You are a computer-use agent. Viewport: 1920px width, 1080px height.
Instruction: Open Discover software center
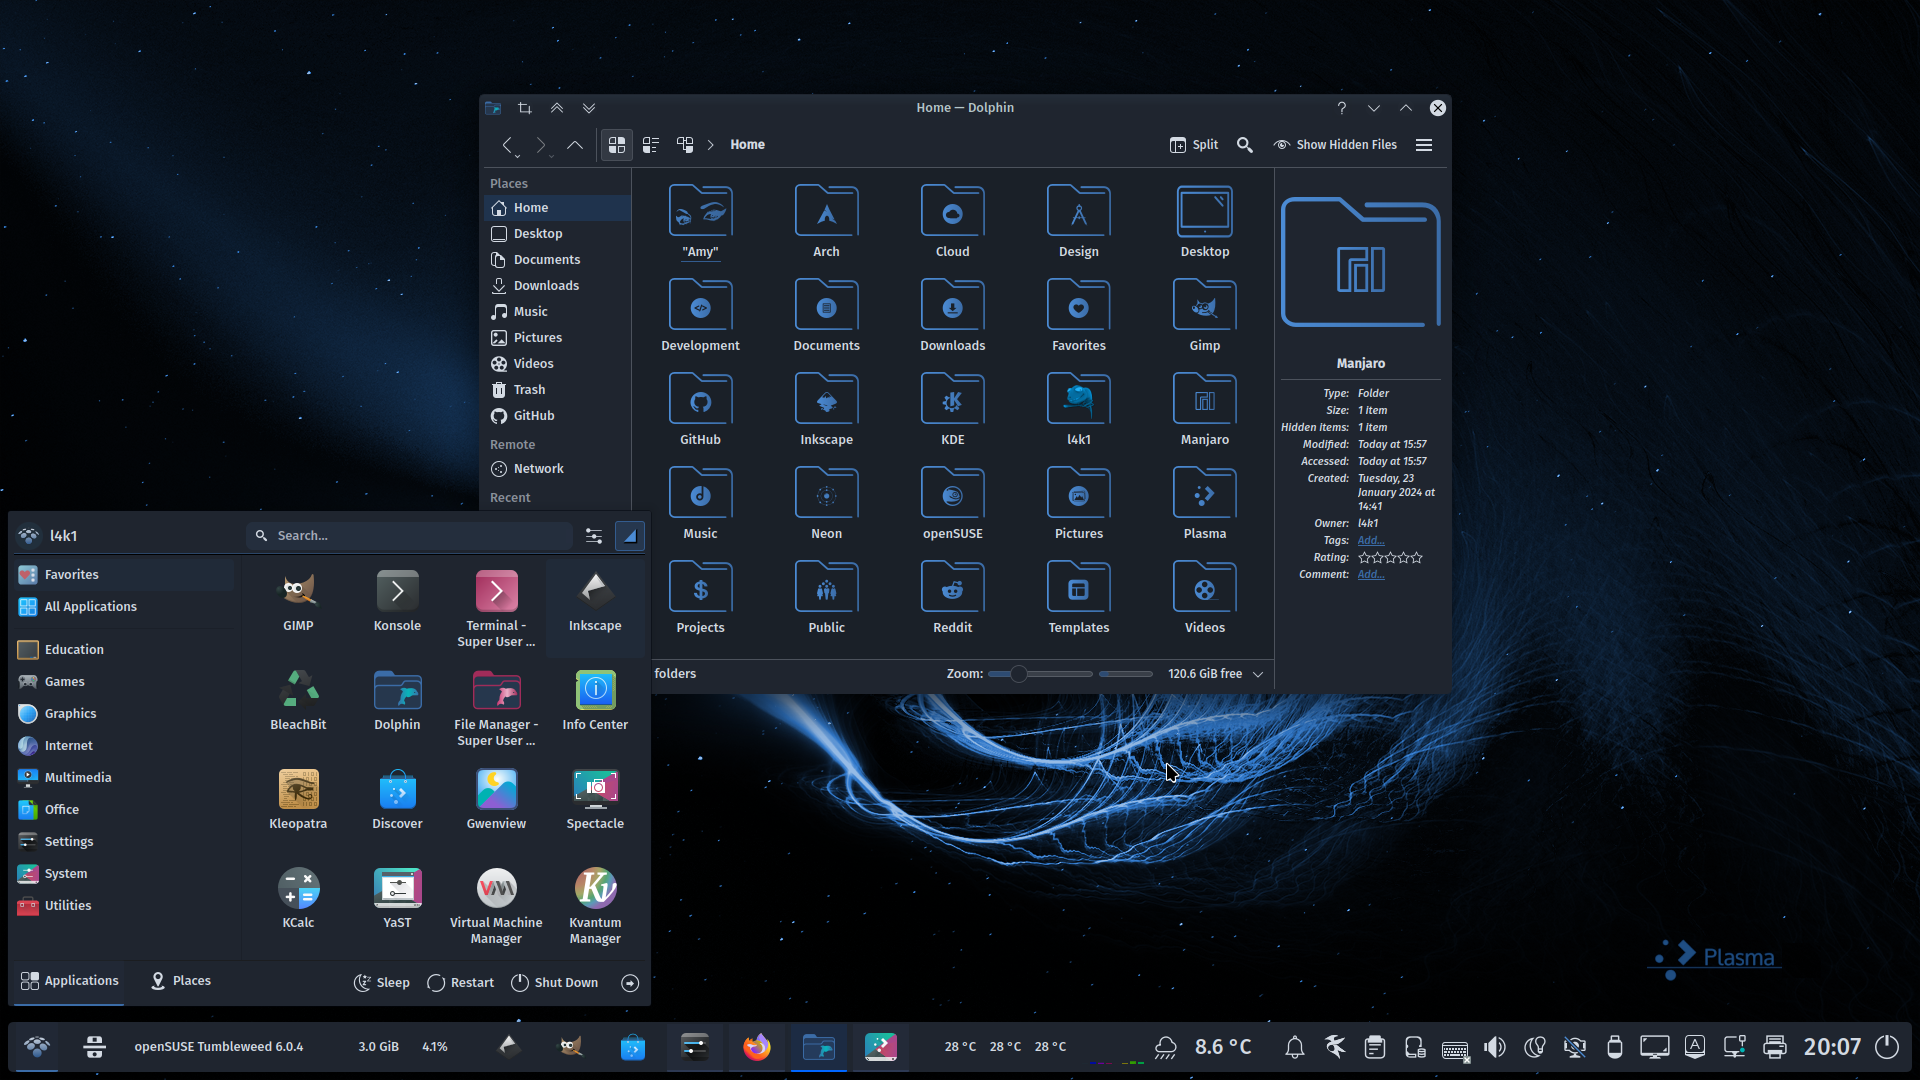(x=397, y=800)
